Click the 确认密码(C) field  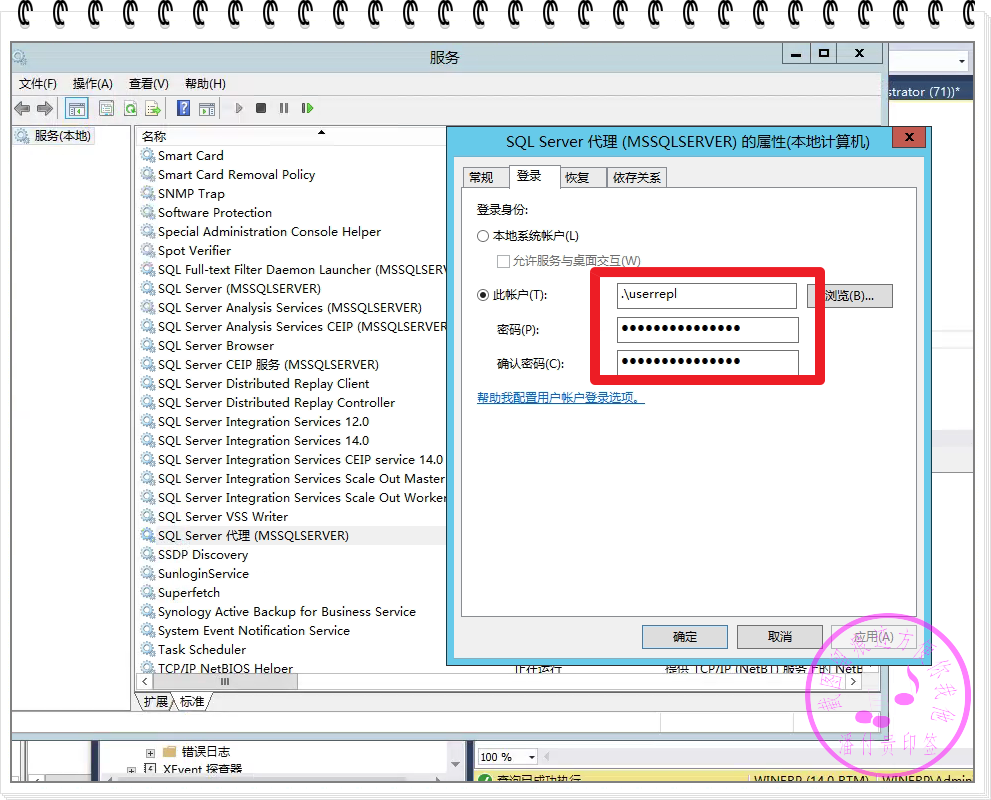[707, 363]
